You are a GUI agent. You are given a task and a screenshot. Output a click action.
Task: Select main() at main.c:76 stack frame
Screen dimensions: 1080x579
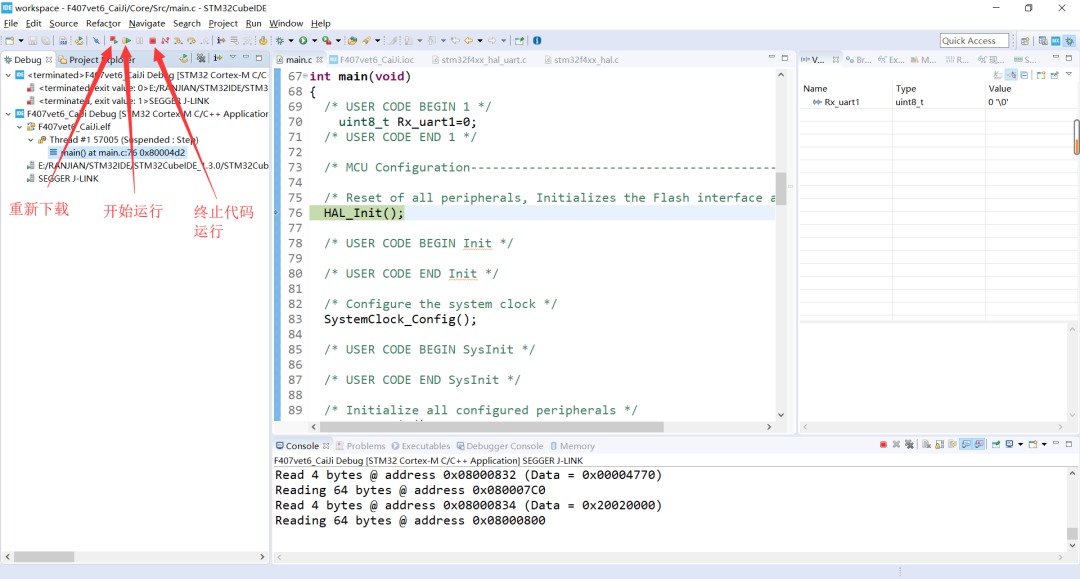tap(117, 153)
